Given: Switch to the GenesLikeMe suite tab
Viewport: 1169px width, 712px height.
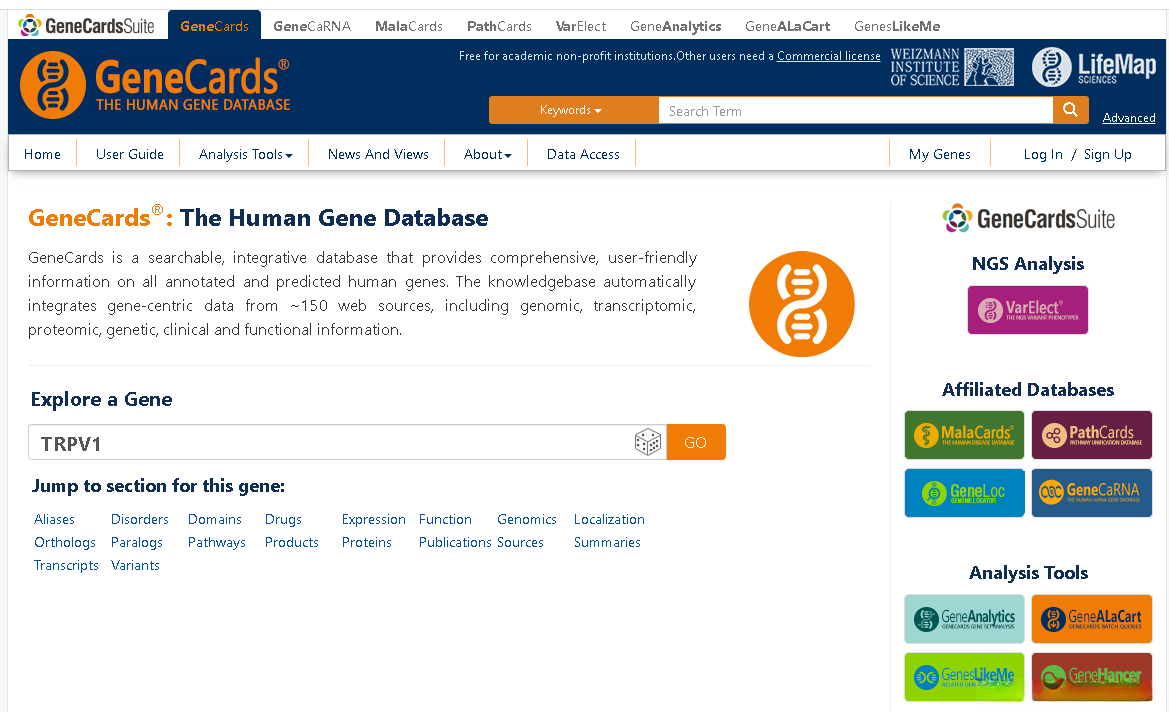Looking at the screenshot, I should 897,26.
